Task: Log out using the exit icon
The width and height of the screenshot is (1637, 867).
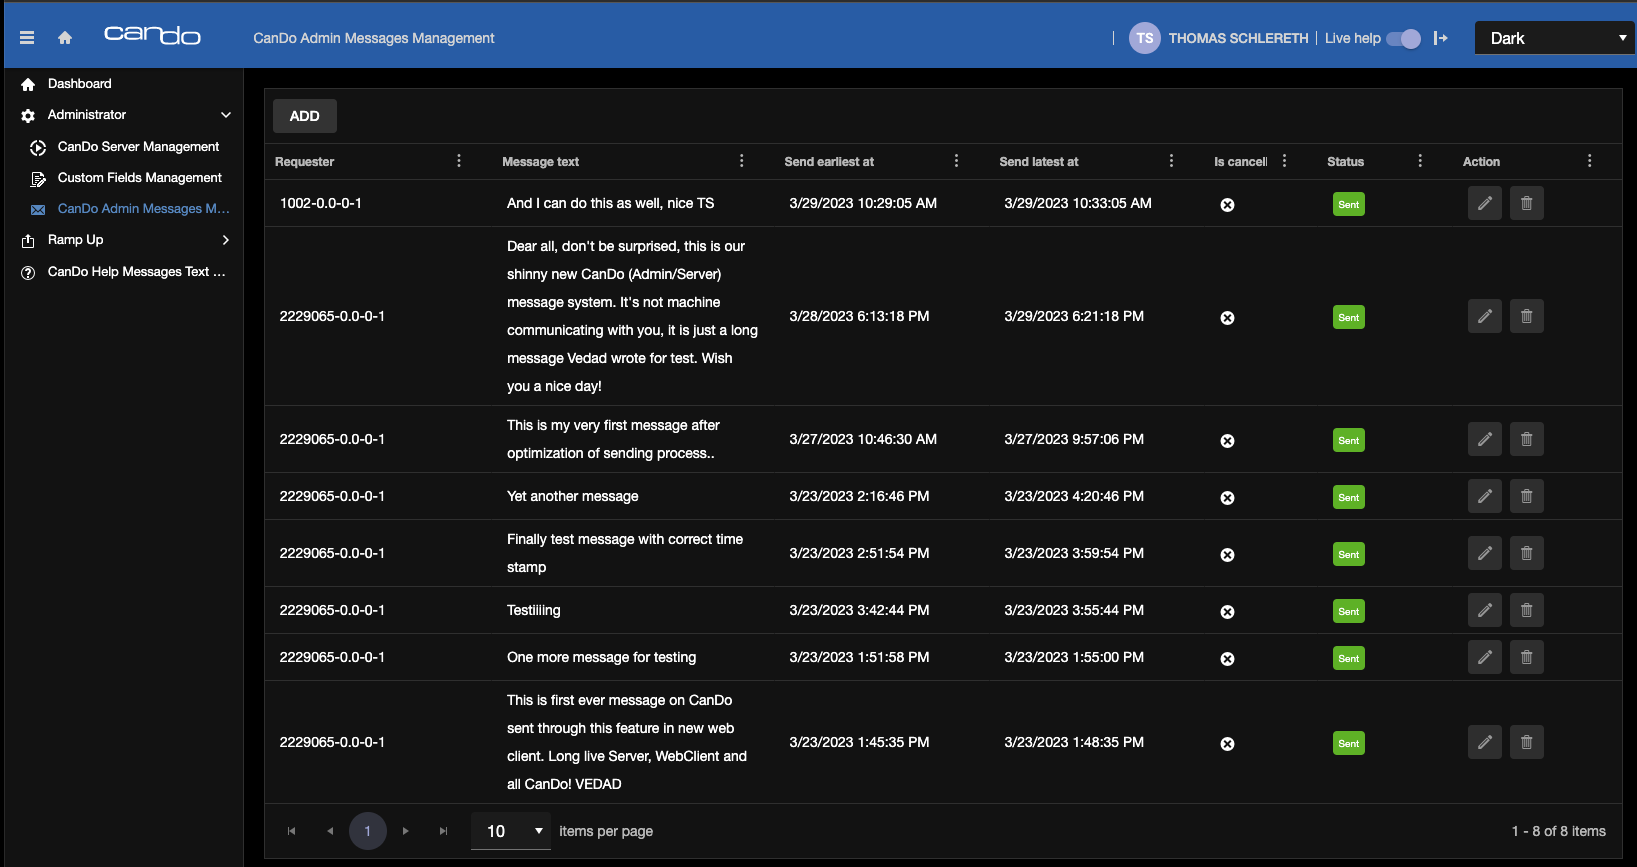Action: pos(1441,38)
